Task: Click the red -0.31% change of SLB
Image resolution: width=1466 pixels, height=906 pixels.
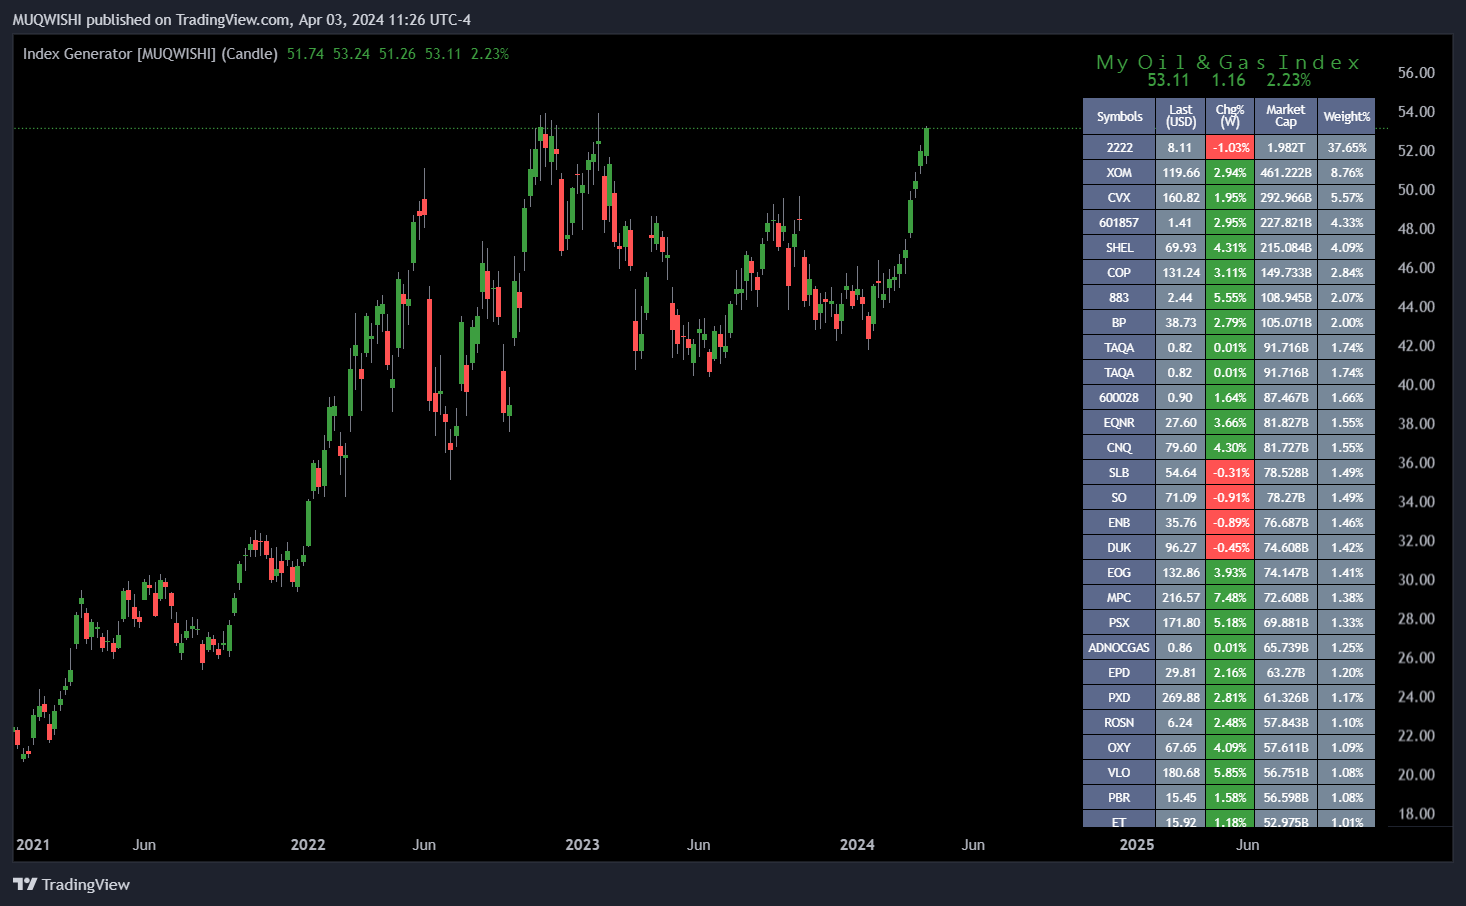Action: (1230, 472)
